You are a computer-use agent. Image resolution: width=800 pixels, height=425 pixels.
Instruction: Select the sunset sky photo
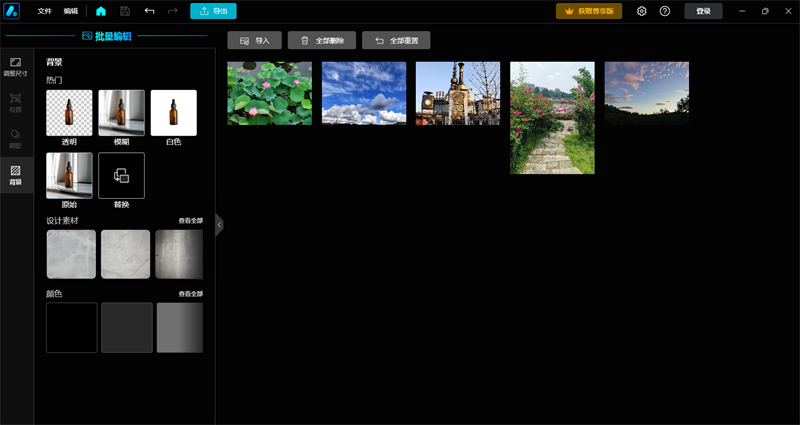[647, 93]
